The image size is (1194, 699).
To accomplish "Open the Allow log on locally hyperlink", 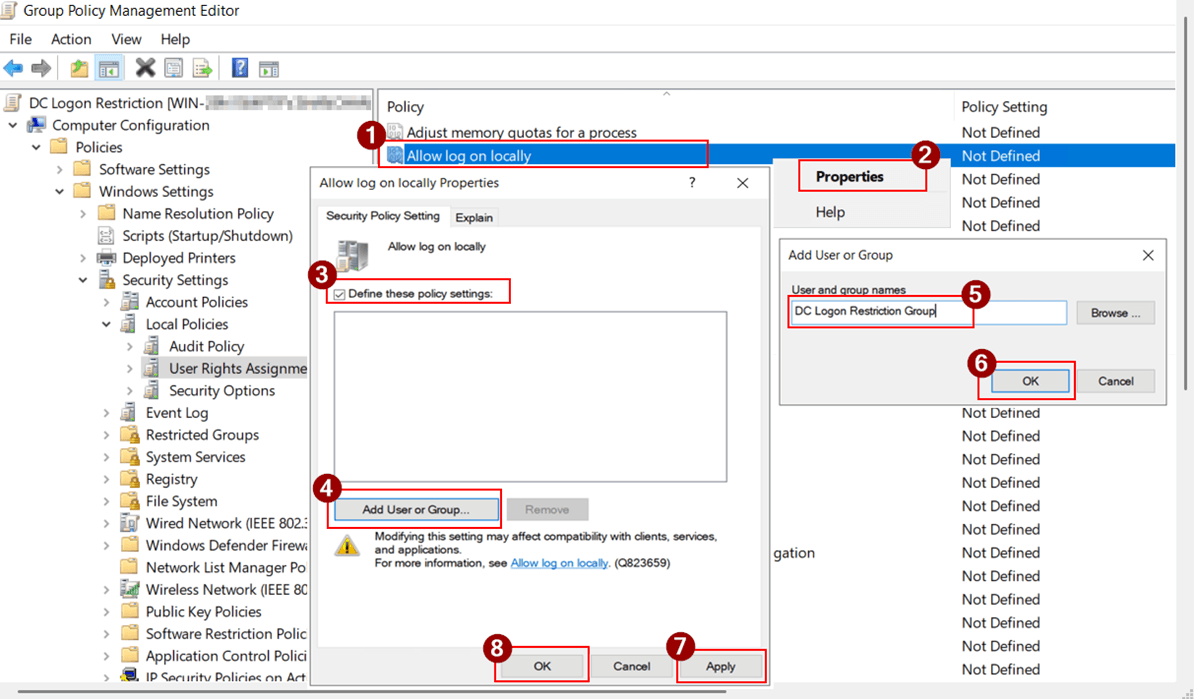I will pyautogui.click(x=559, y=563).
